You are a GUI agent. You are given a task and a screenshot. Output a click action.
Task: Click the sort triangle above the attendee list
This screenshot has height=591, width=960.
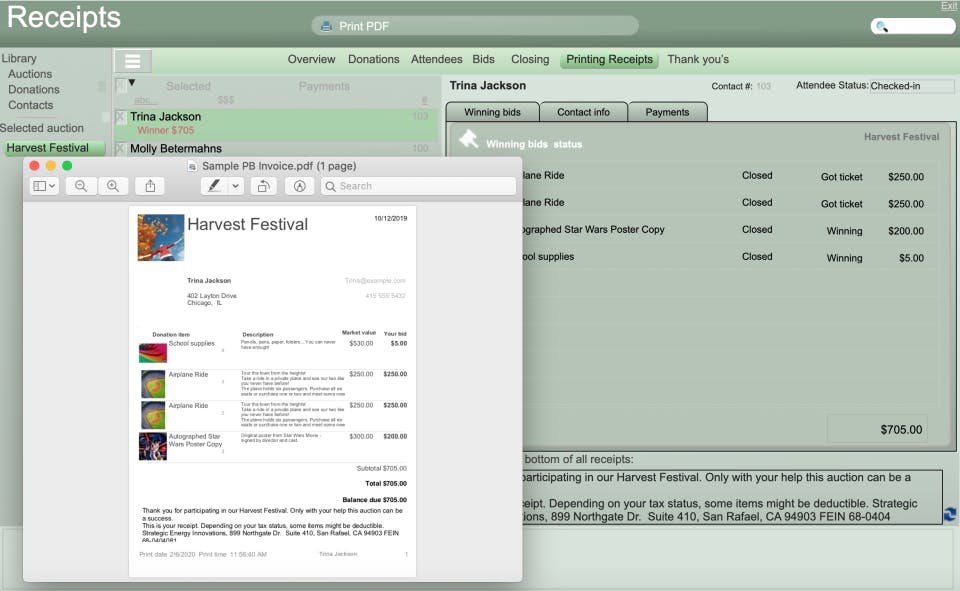[x=132, y=82]
